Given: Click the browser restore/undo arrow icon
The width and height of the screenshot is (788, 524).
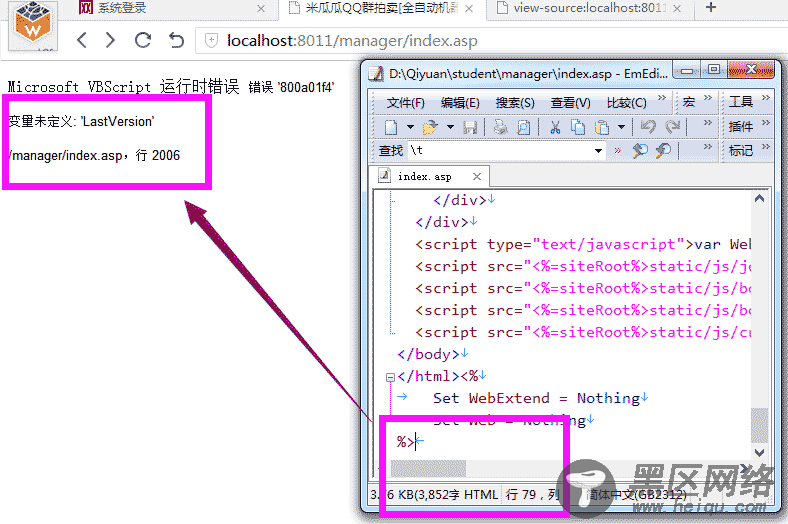Looking at the screenshot, I should tap(176, 40).
